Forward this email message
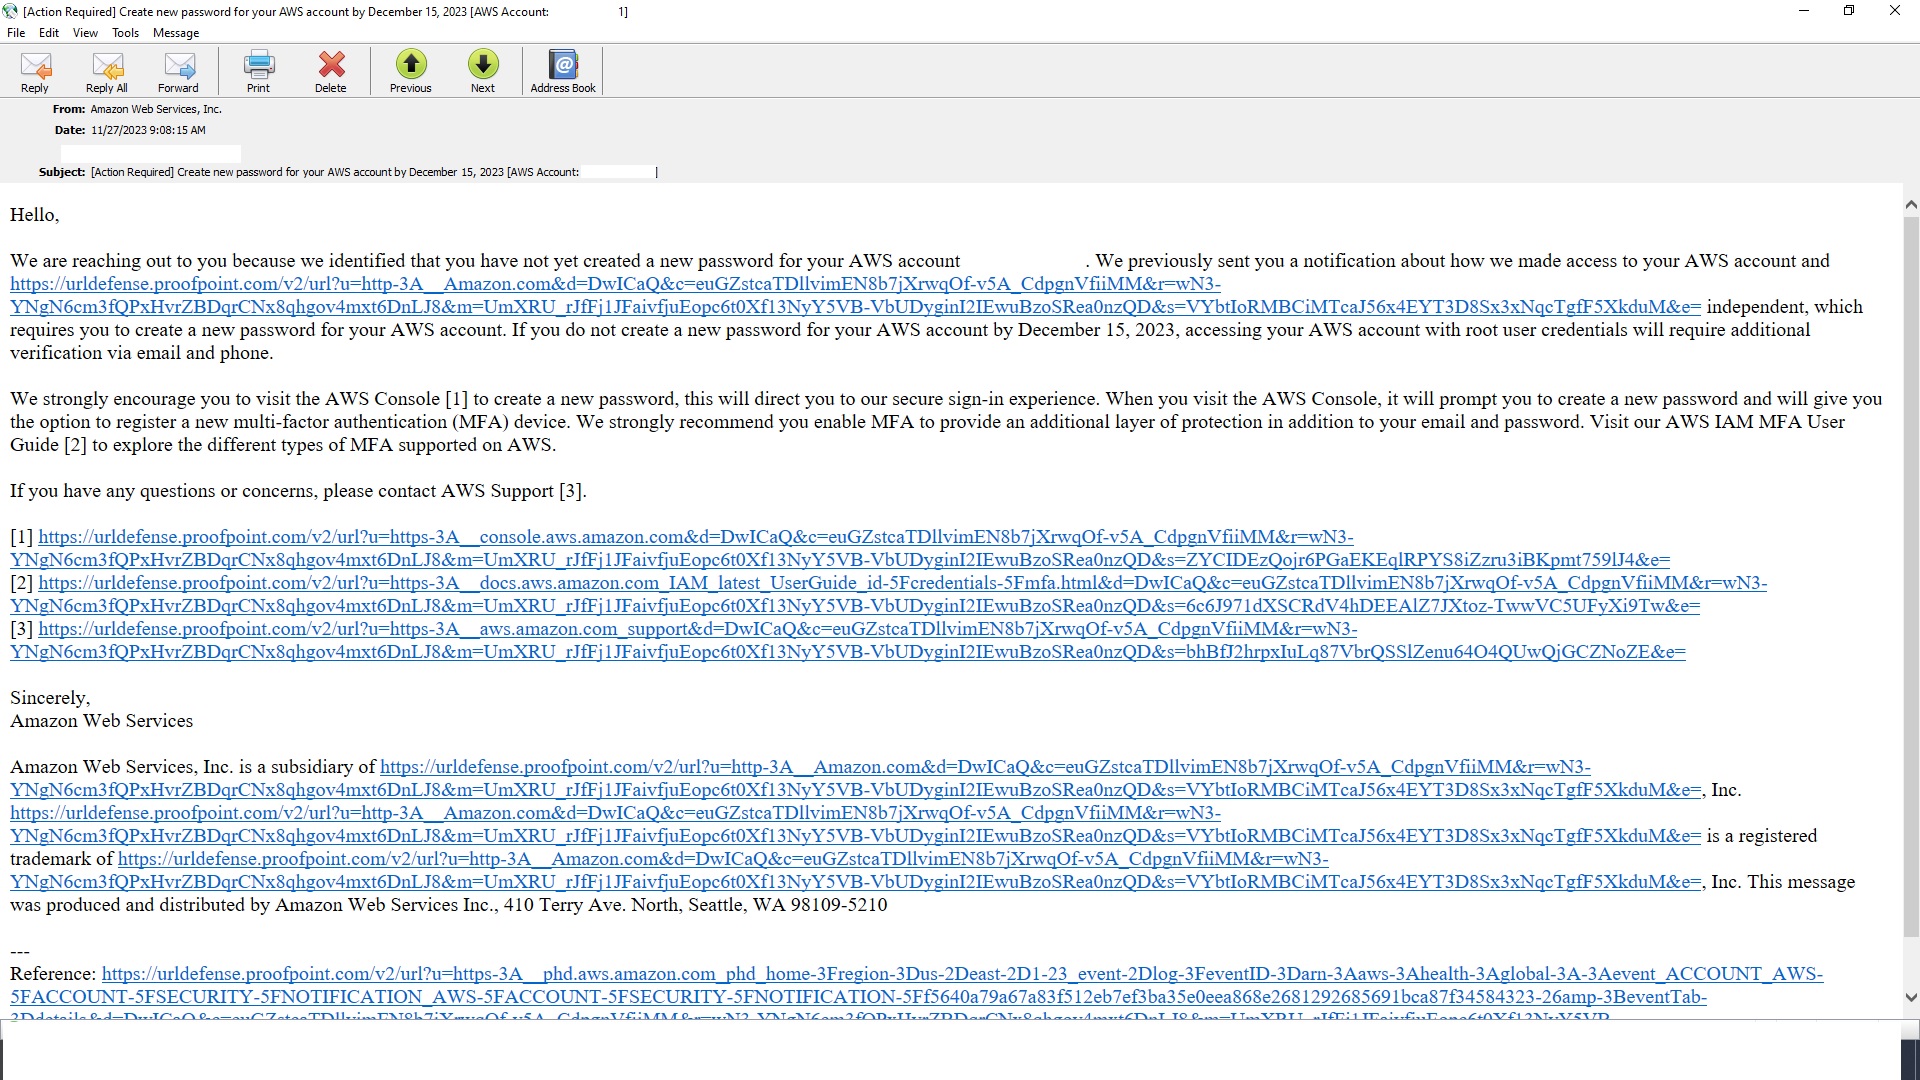The height and width of the screenshot is (1080, 1920). tap(178, 72)
